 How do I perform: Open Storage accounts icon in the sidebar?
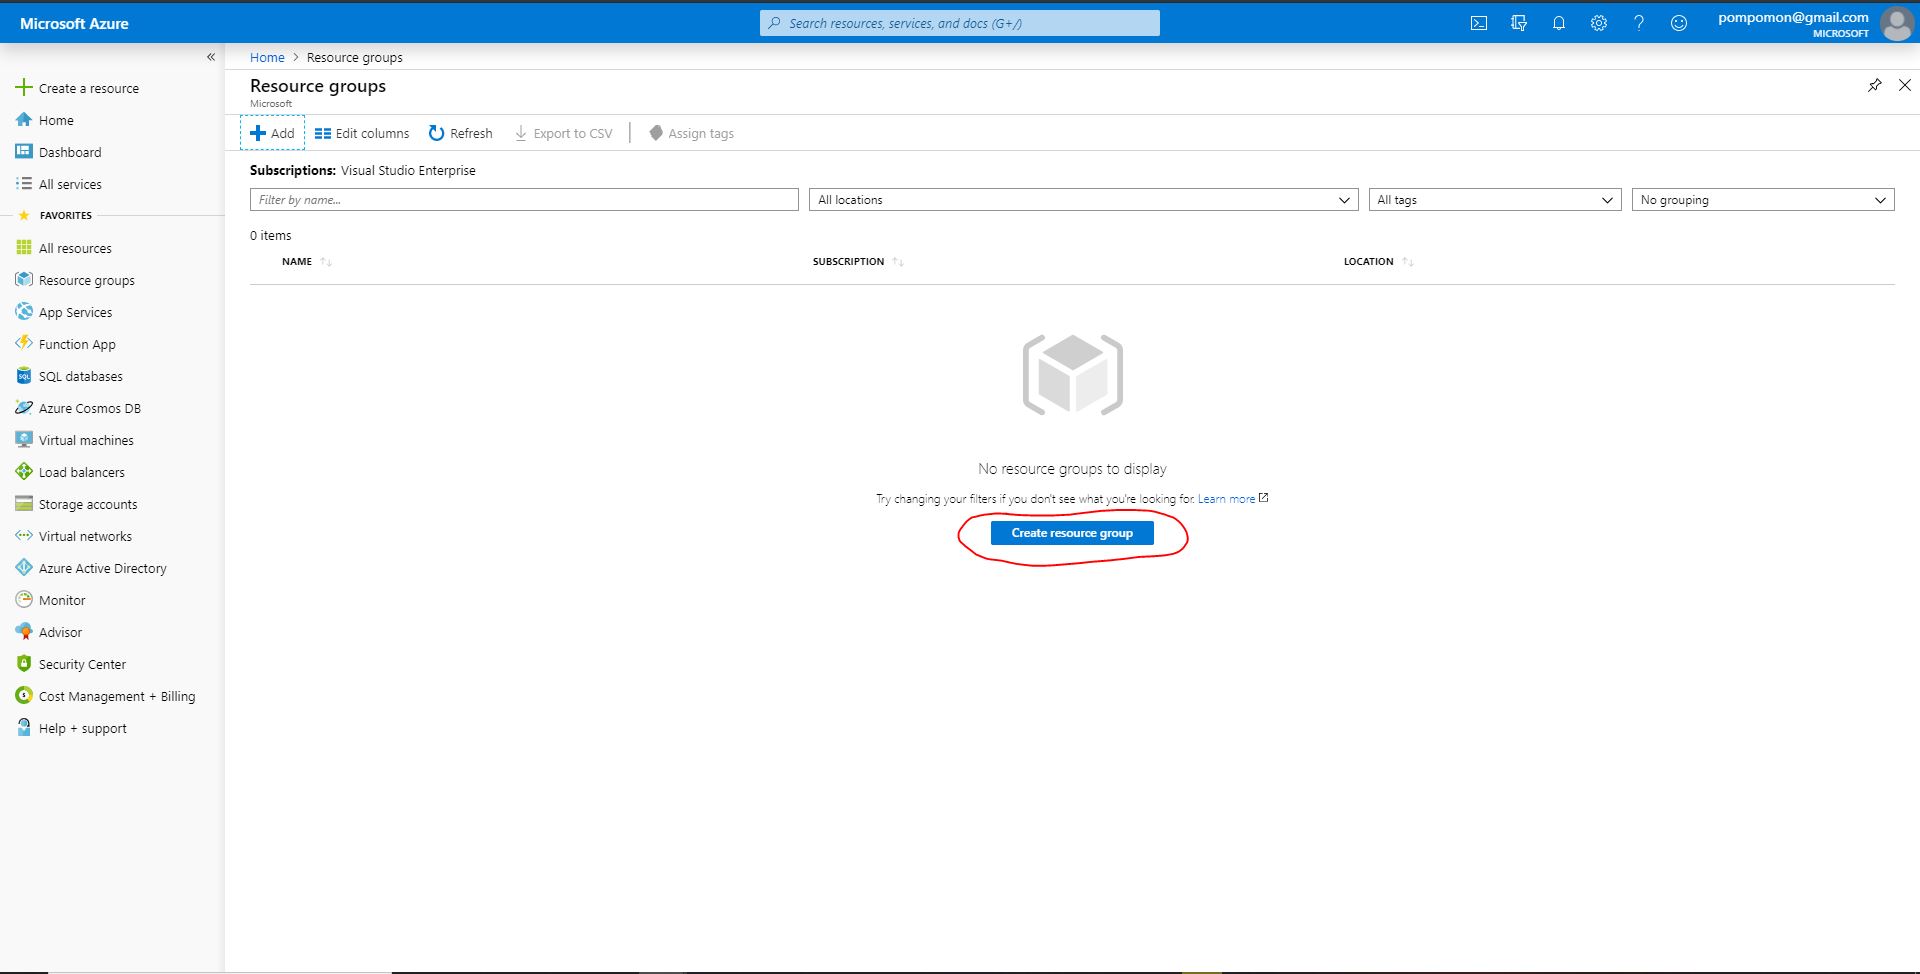coord(24,504)
